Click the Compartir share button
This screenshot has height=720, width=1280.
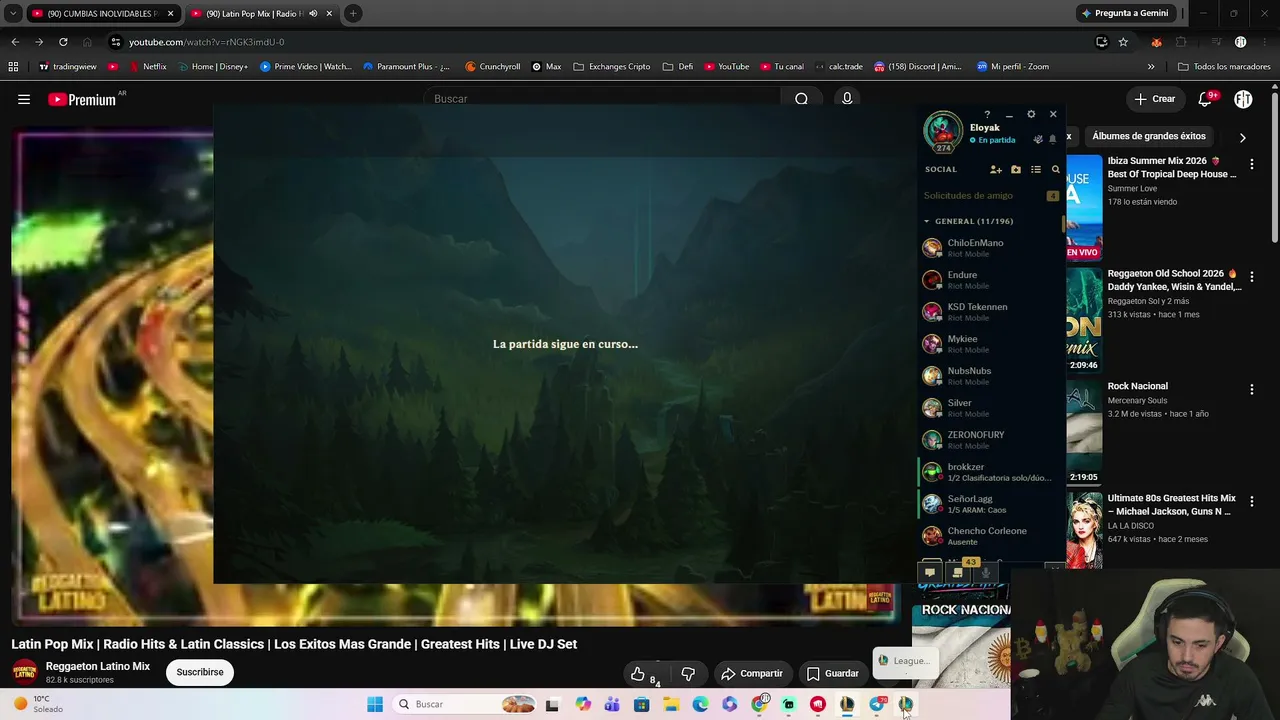751,674
